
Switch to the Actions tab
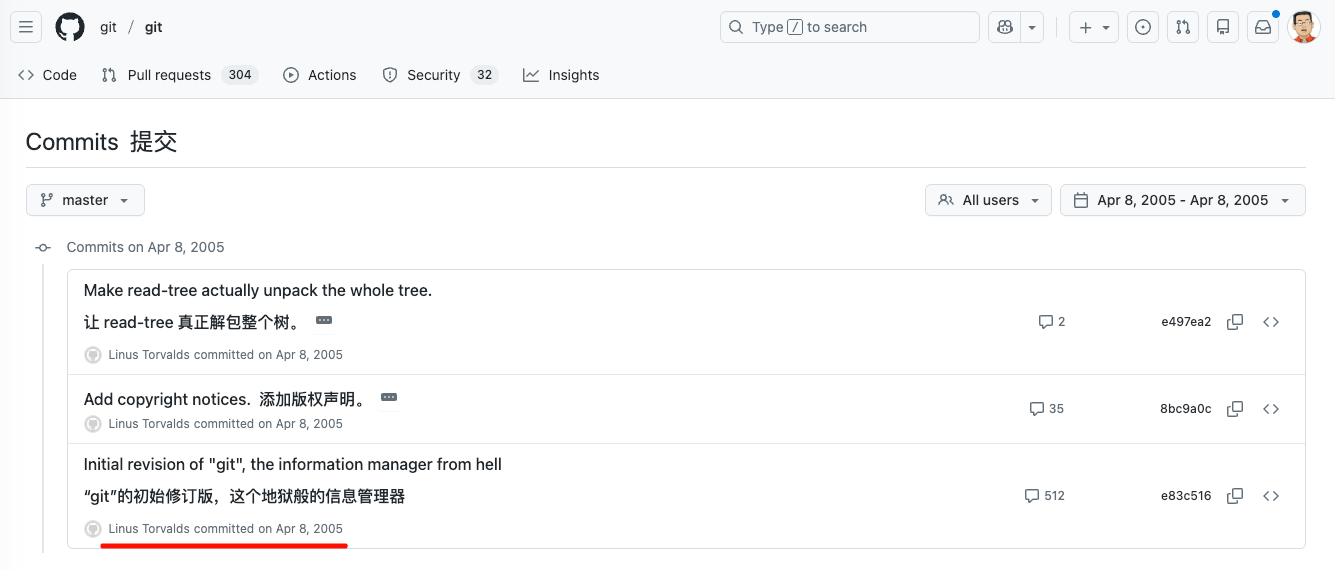[320, 75]
